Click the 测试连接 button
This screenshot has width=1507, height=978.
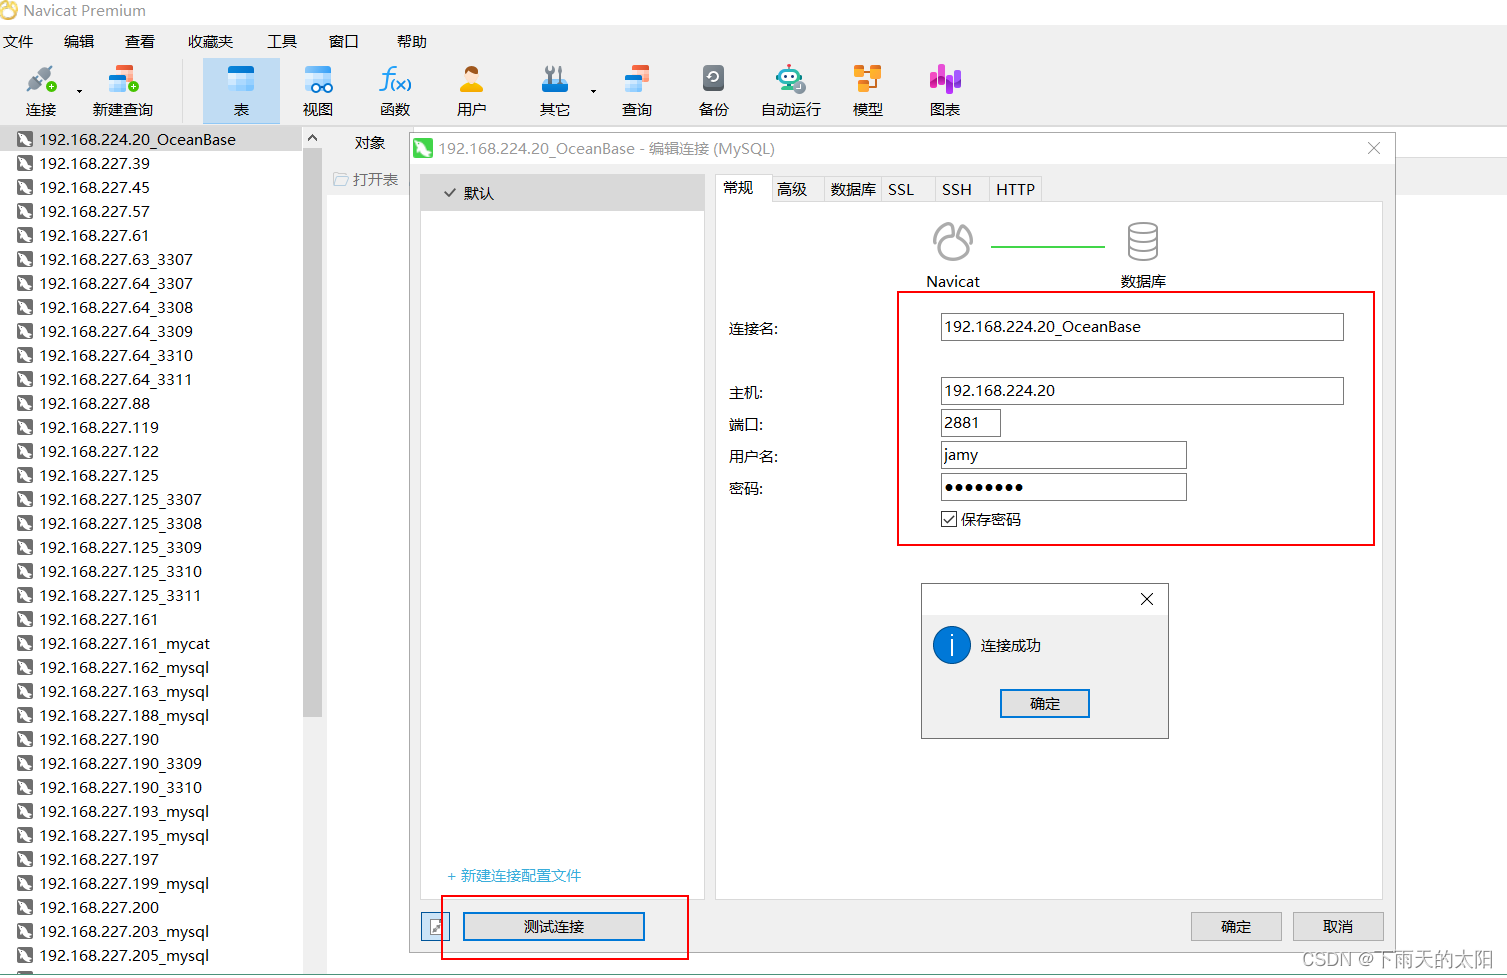554,927
